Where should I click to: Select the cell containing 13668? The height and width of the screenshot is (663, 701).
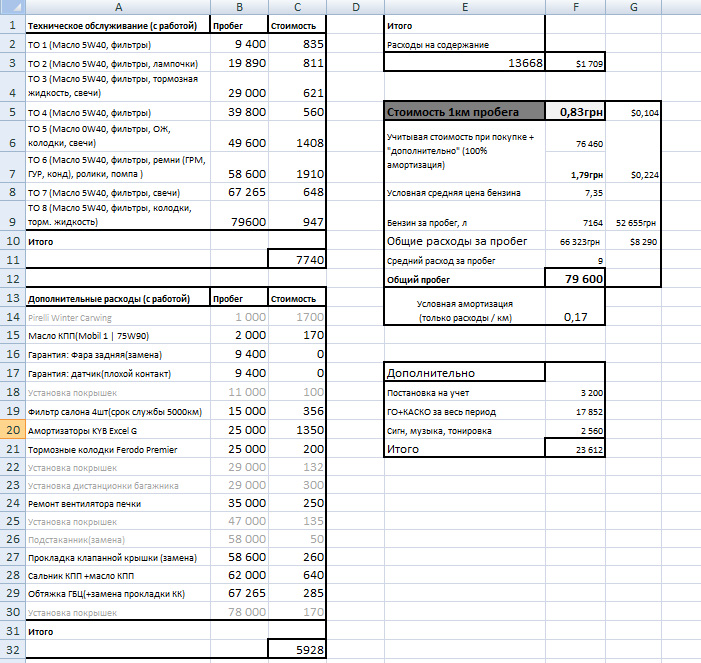point(465,63)
